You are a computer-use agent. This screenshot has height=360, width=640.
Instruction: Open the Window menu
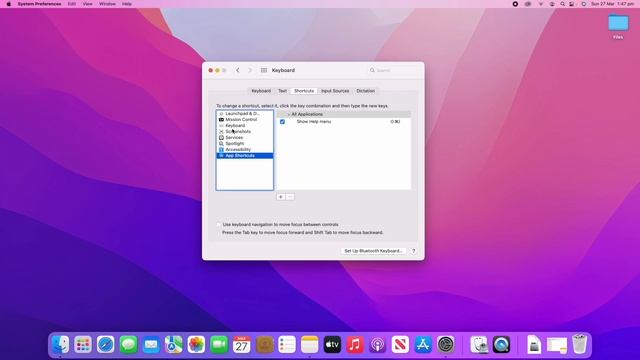coord(107,4)
